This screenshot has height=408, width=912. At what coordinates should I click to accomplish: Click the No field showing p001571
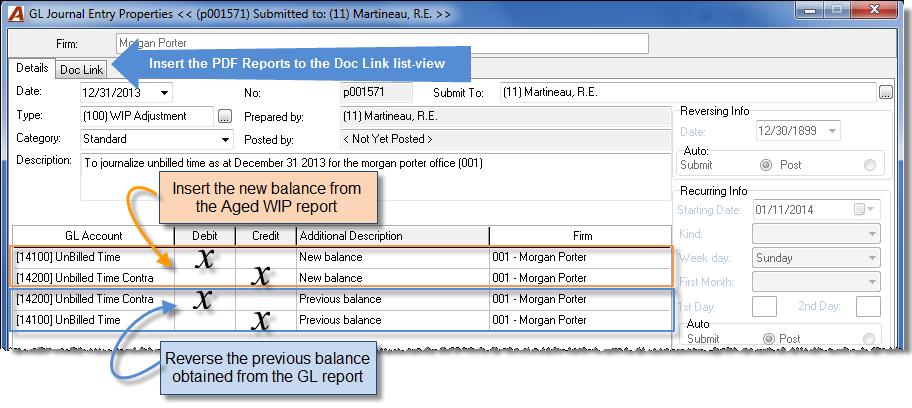tap(376, 93)
